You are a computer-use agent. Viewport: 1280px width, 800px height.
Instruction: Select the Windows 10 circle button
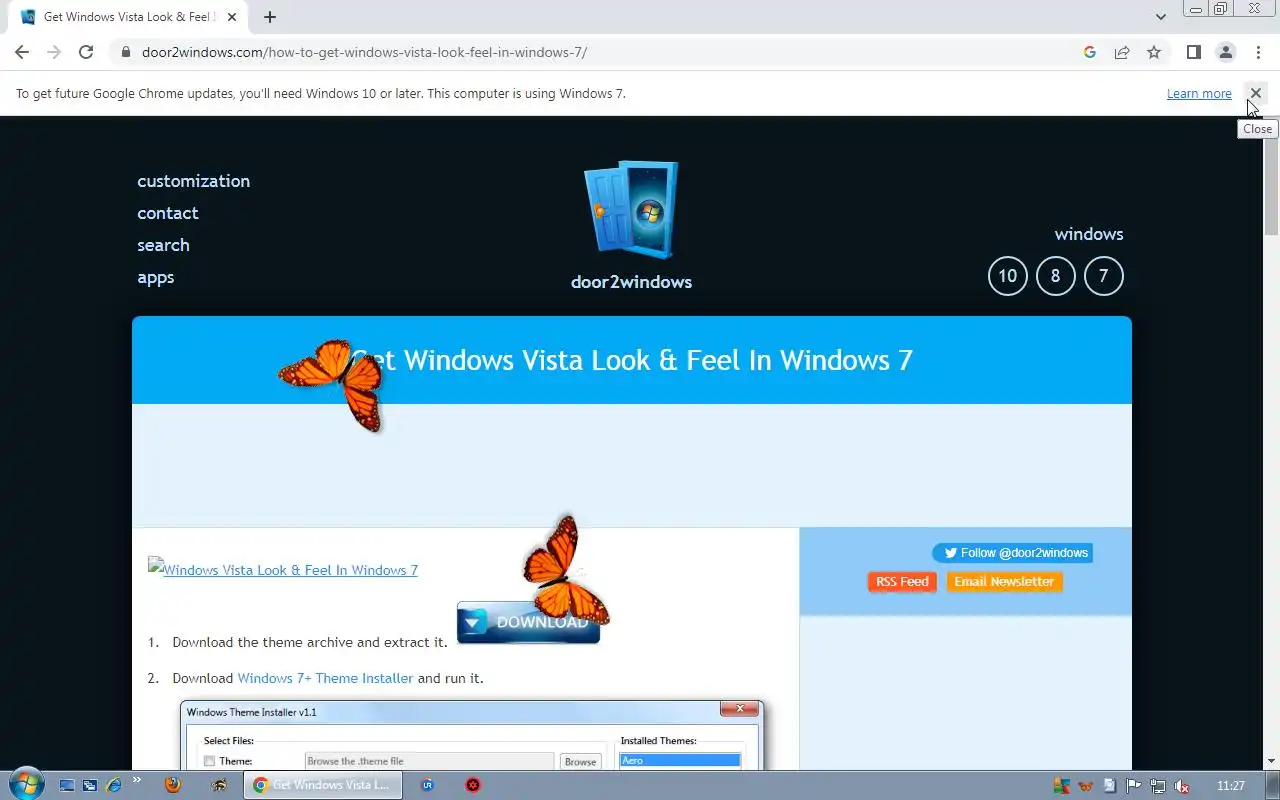pyautogui.click(x=1007, y=276)
